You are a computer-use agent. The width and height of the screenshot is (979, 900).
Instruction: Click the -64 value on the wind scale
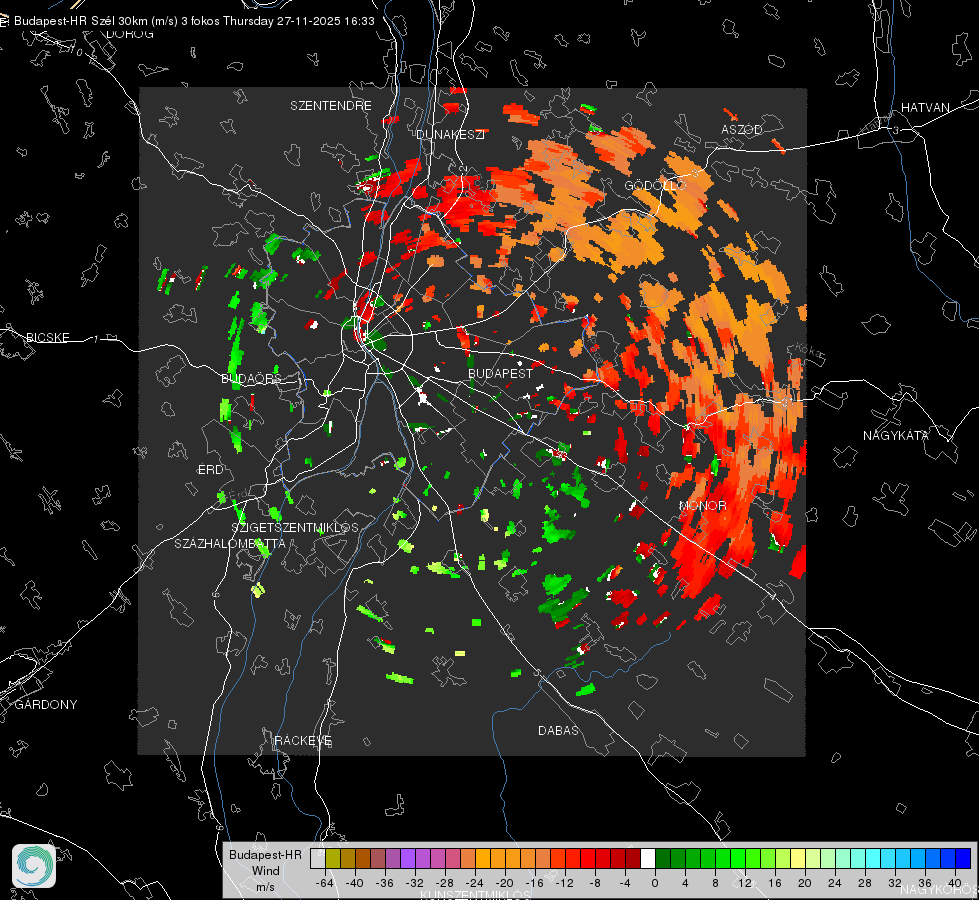tap(325, 883)
